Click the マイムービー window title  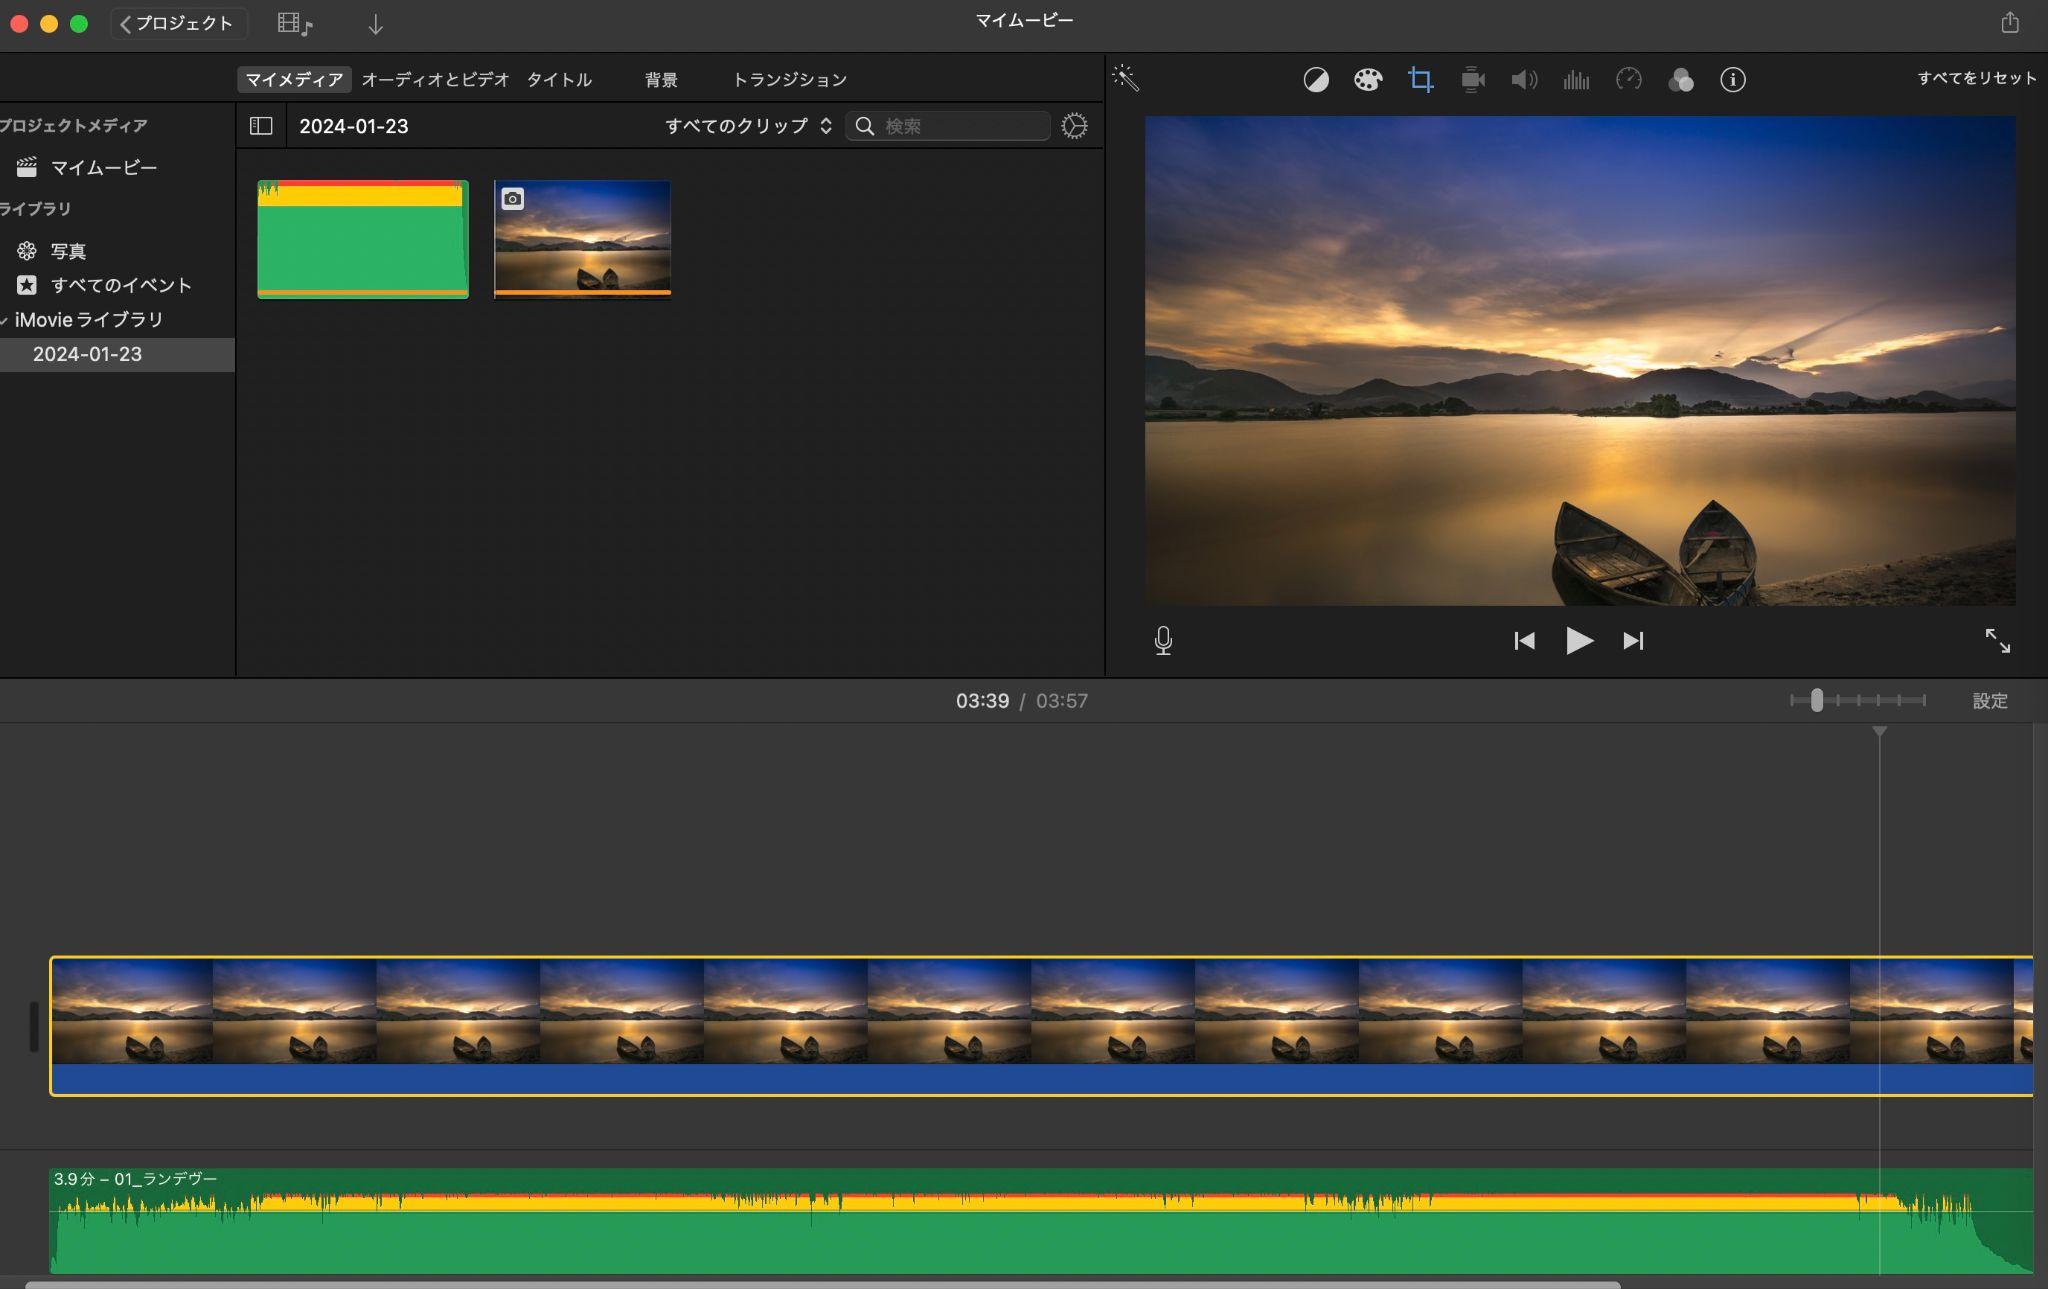1024,21
